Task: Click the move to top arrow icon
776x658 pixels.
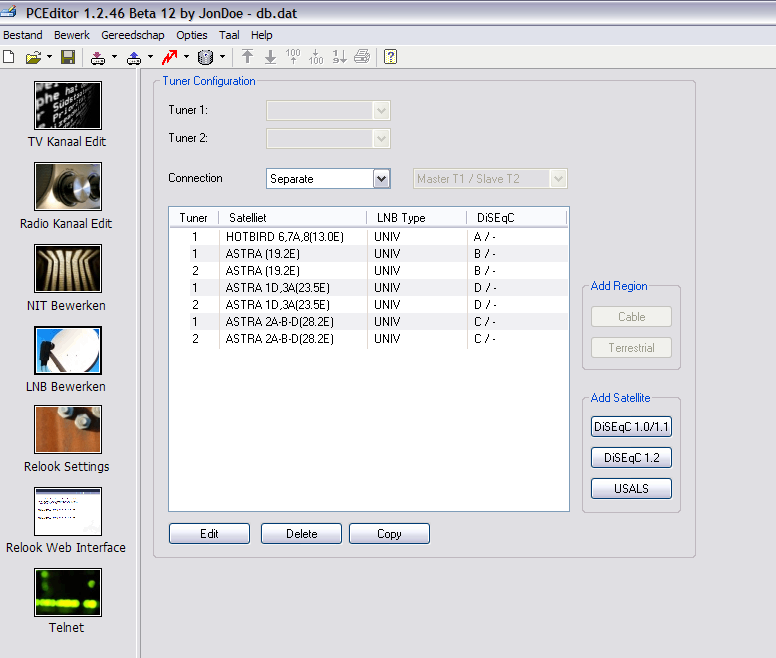Action: coord(247,57)
